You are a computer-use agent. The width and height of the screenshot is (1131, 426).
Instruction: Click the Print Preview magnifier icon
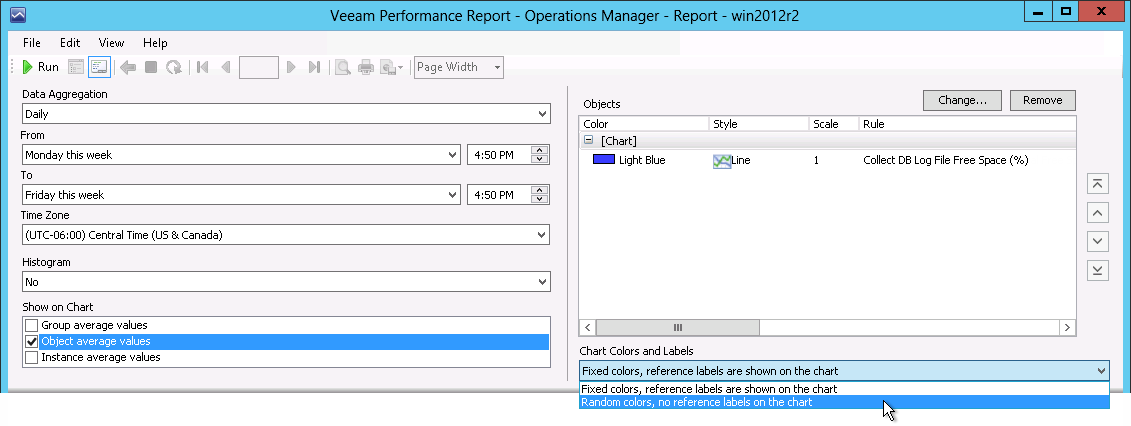point(343,67)
